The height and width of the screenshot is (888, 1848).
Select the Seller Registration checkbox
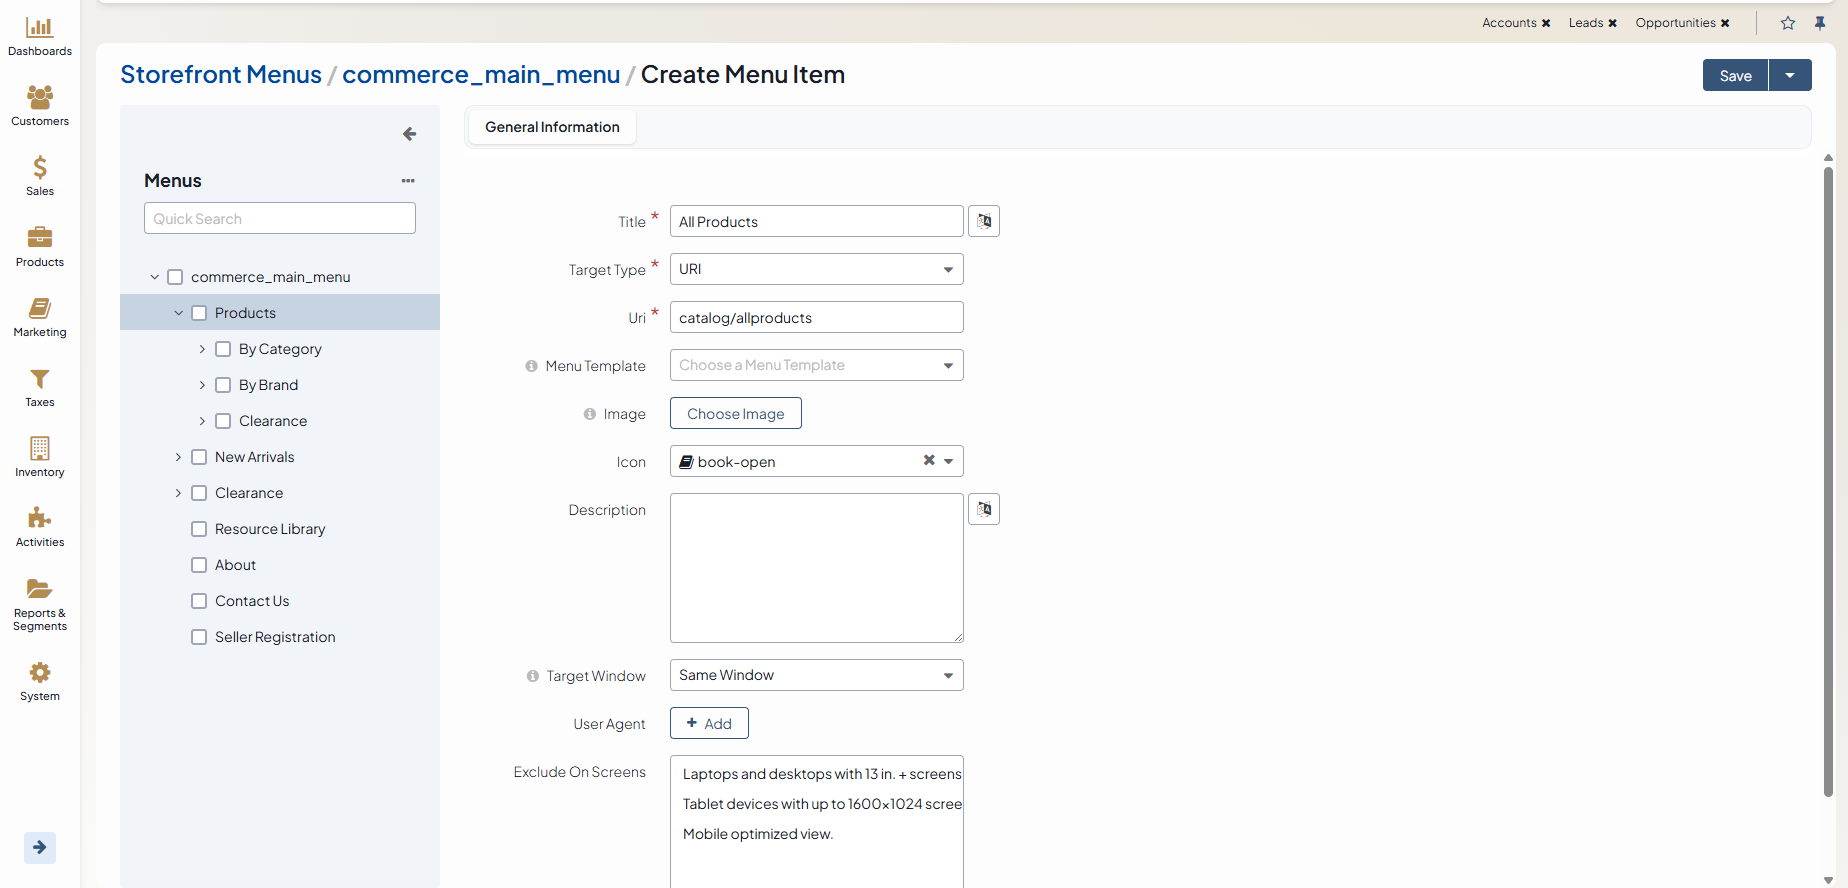coord(199,637)
